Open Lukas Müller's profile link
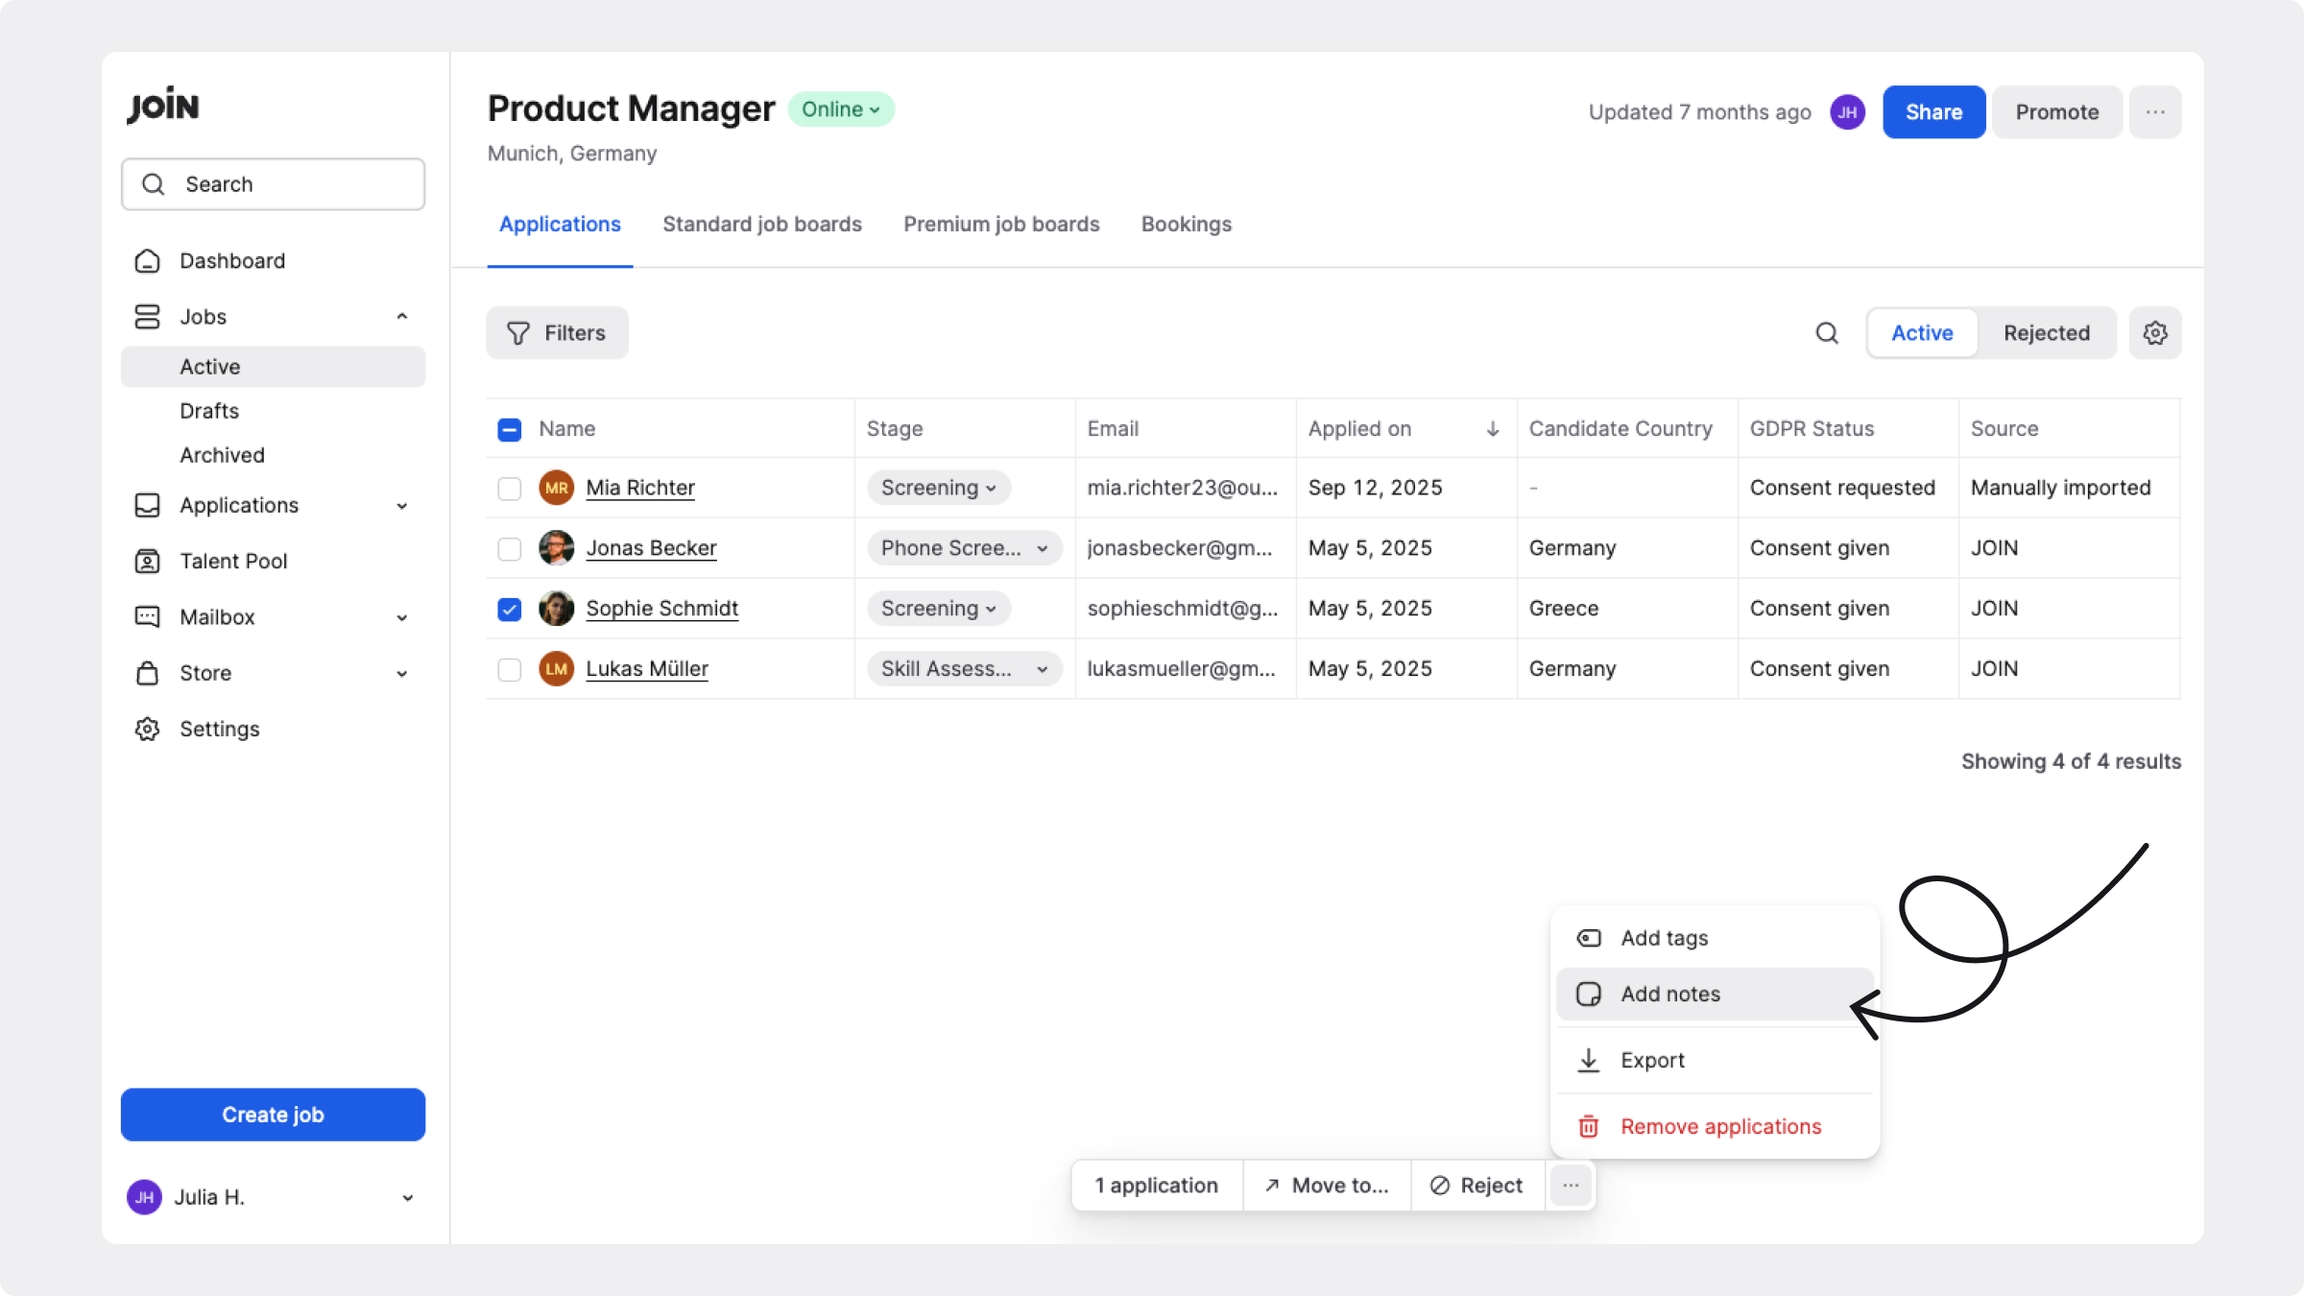2304x1296 pixels. (646, 669)
